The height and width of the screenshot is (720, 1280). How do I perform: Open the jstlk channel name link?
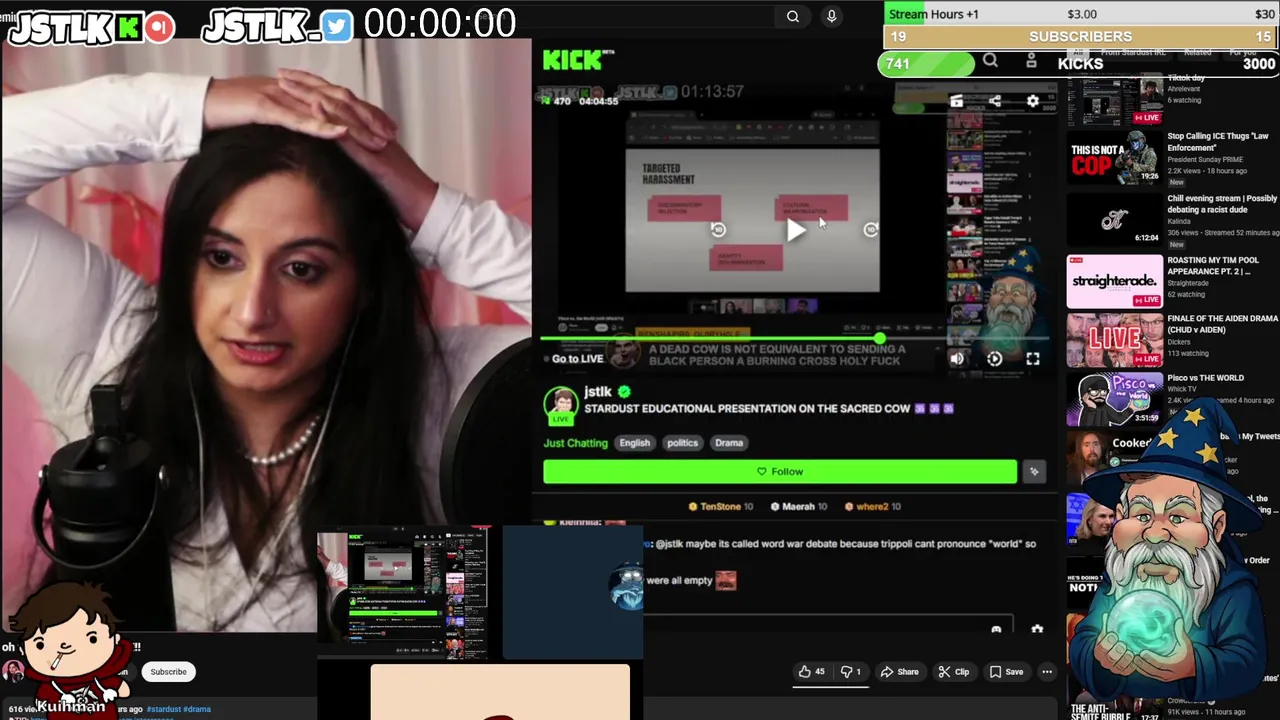[598, 391]
